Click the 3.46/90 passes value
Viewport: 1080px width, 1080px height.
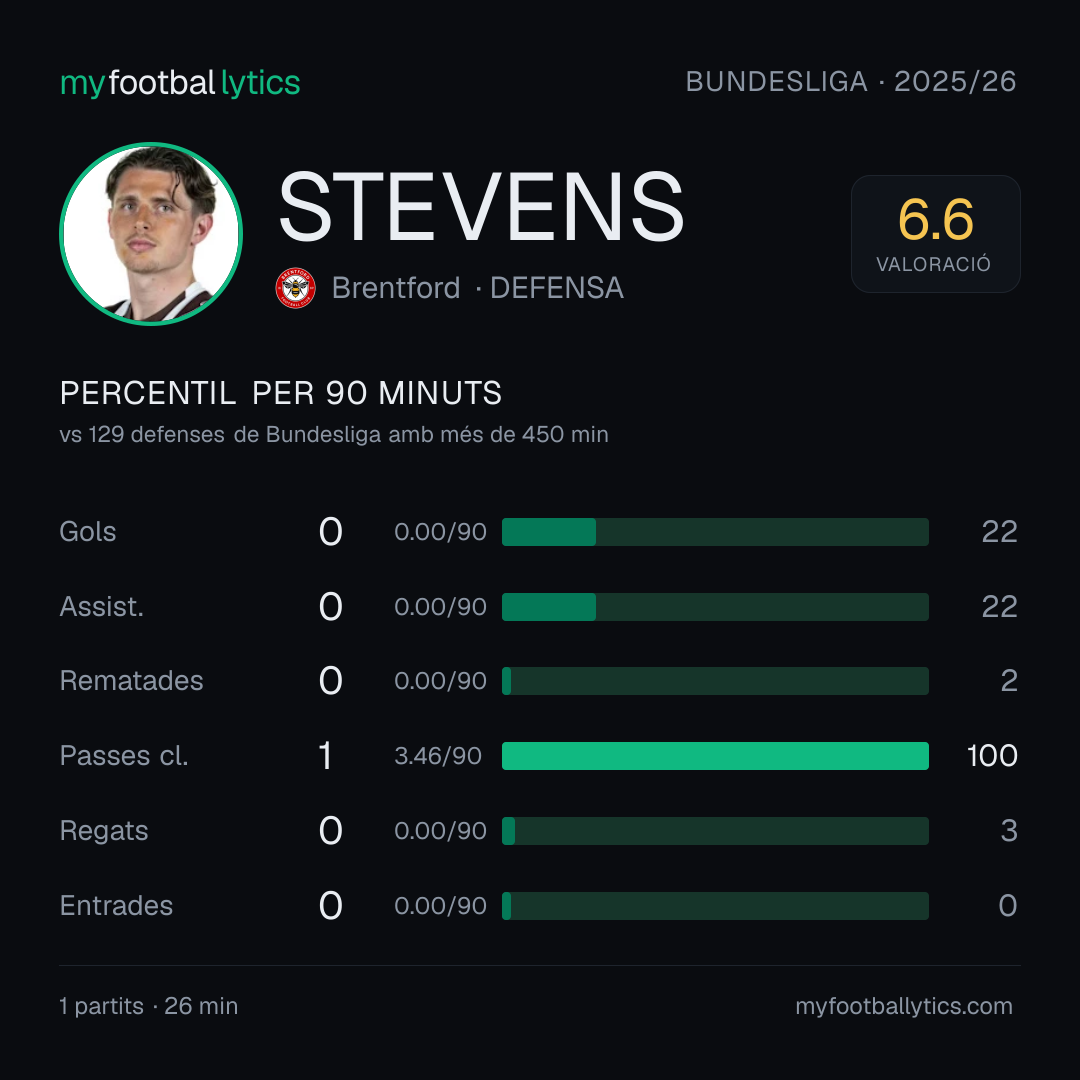point(438,756)
